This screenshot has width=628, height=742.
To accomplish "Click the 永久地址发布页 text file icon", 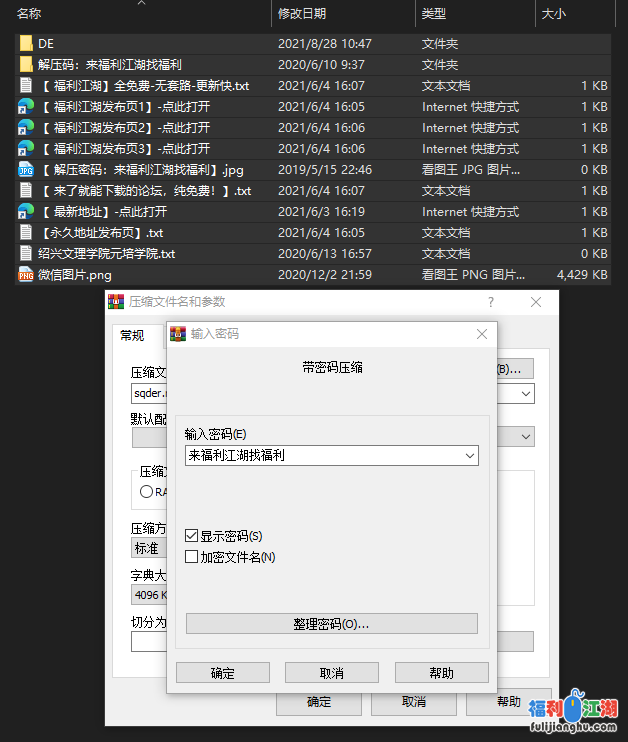I will [x=26, y=233].
